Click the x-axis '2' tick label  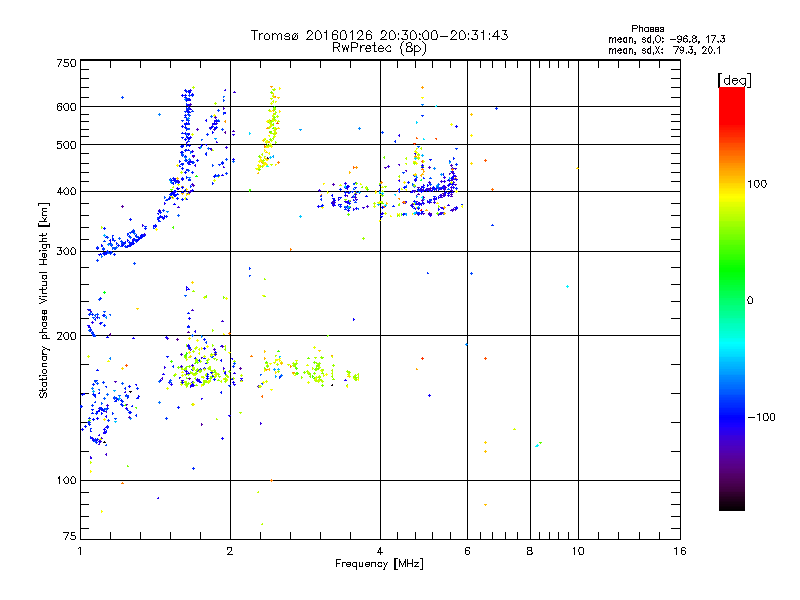(x=230, y=551)
